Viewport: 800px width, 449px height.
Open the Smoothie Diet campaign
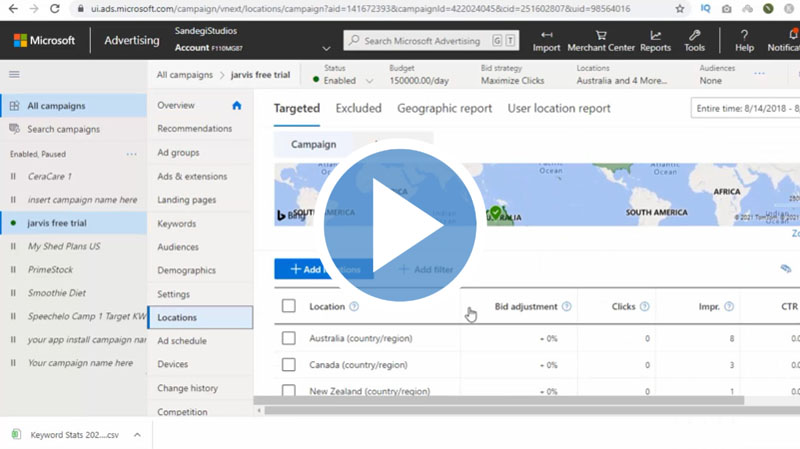(x=57, y=293)
